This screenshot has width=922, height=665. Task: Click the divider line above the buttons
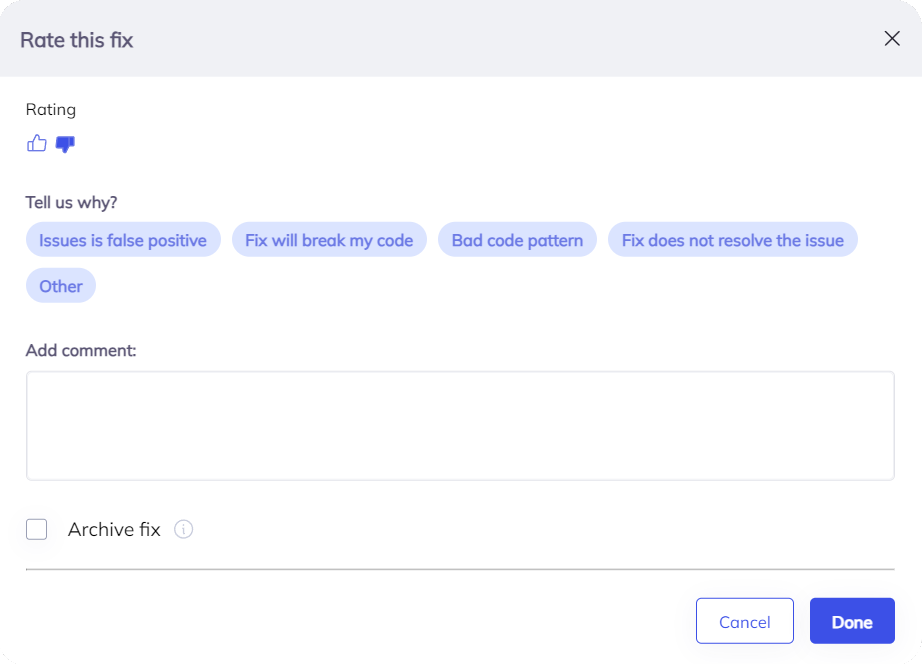pyautogui.click(x=460, y=569)
